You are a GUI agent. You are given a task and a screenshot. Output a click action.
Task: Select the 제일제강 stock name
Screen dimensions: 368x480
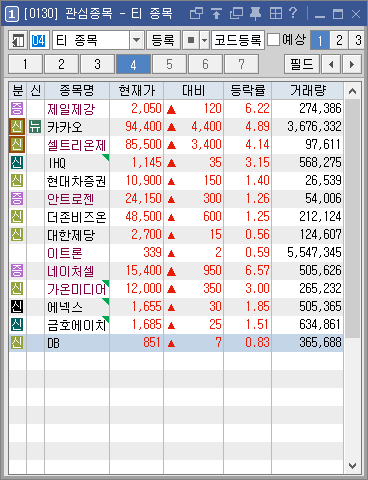(x=71, y=109)
